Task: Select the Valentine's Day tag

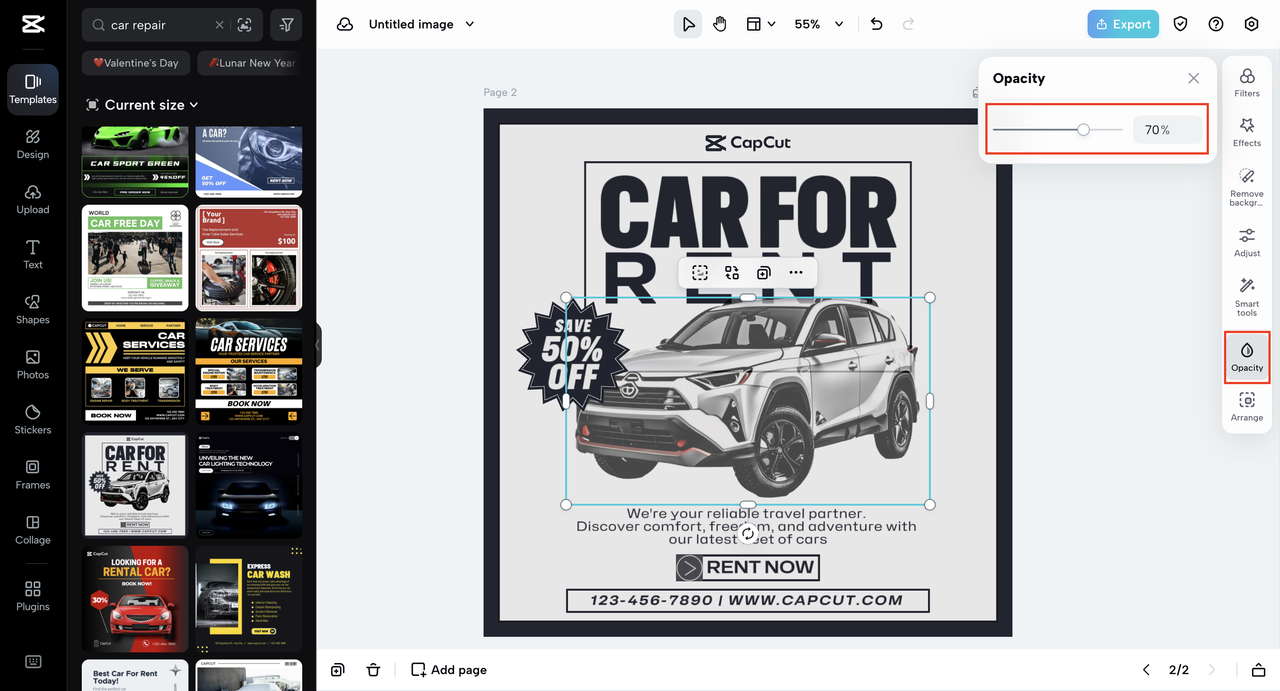Action: pos(135,63)
